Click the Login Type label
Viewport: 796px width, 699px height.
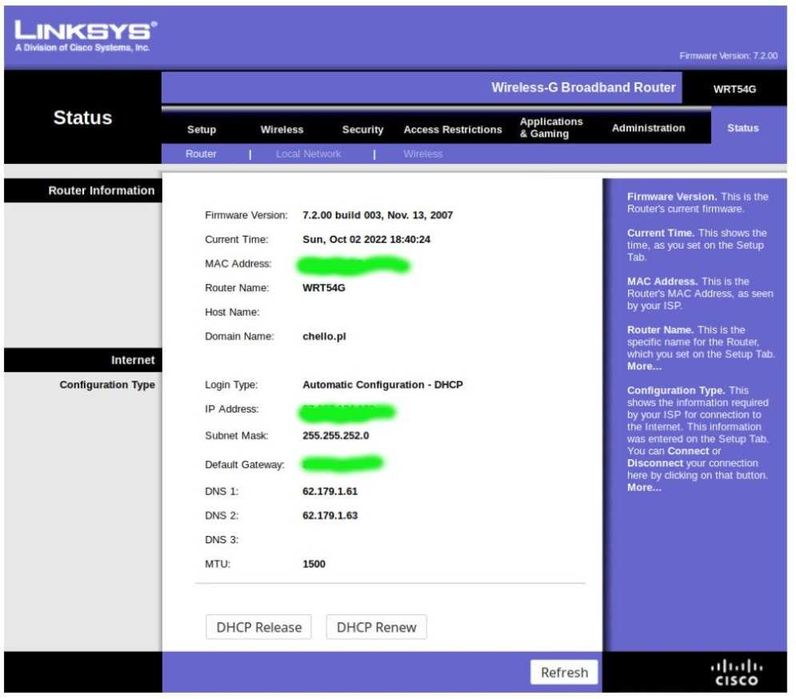[x=231, y=385]
